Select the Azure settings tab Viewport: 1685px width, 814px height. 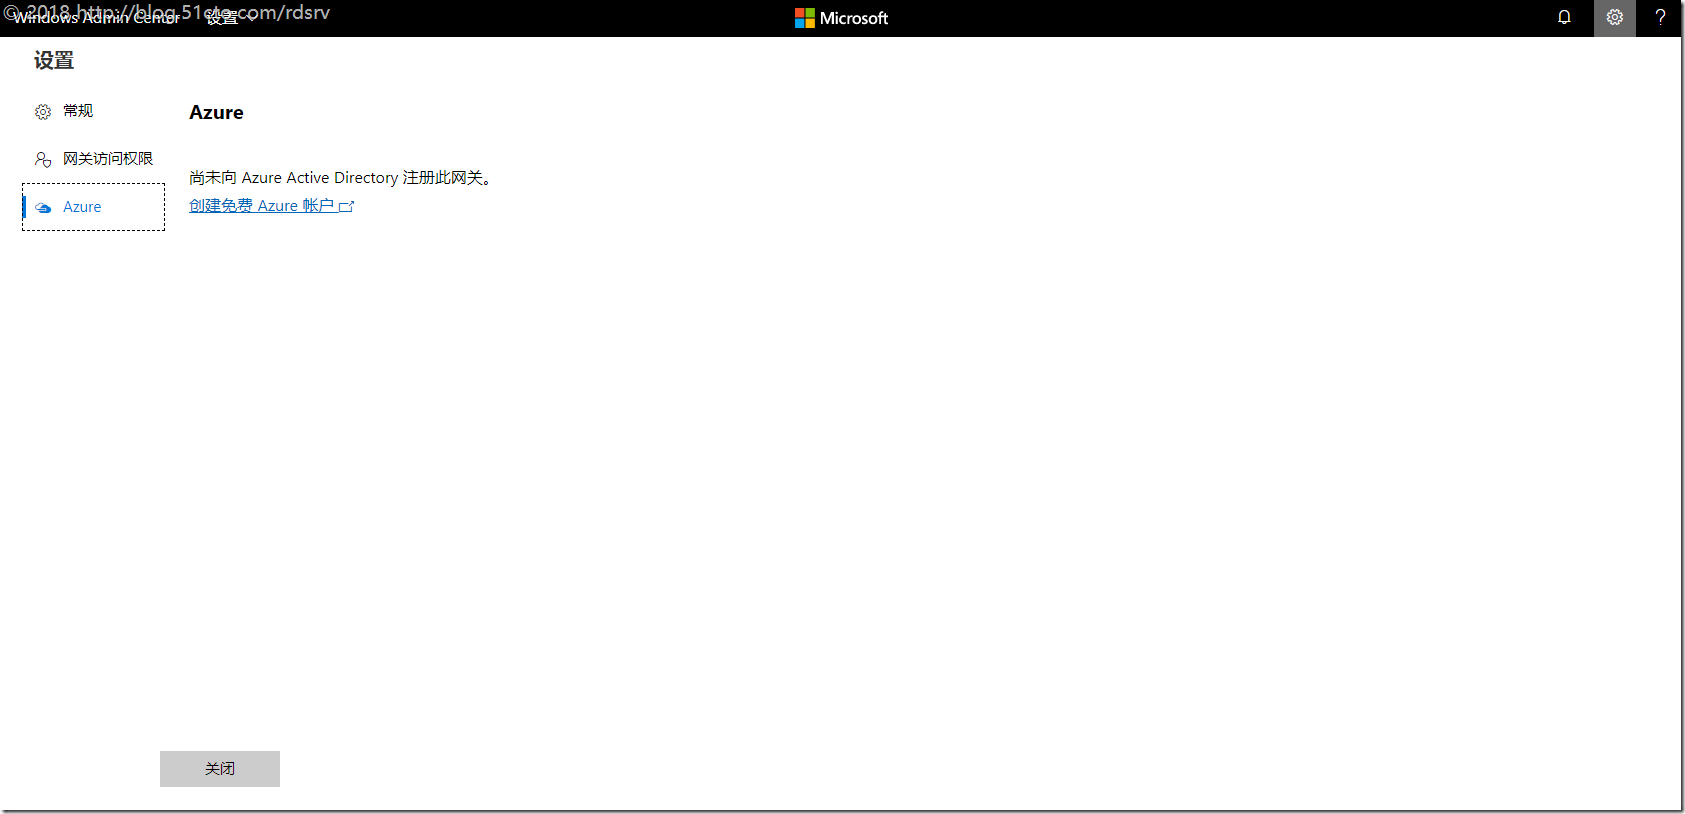(93, 207)
